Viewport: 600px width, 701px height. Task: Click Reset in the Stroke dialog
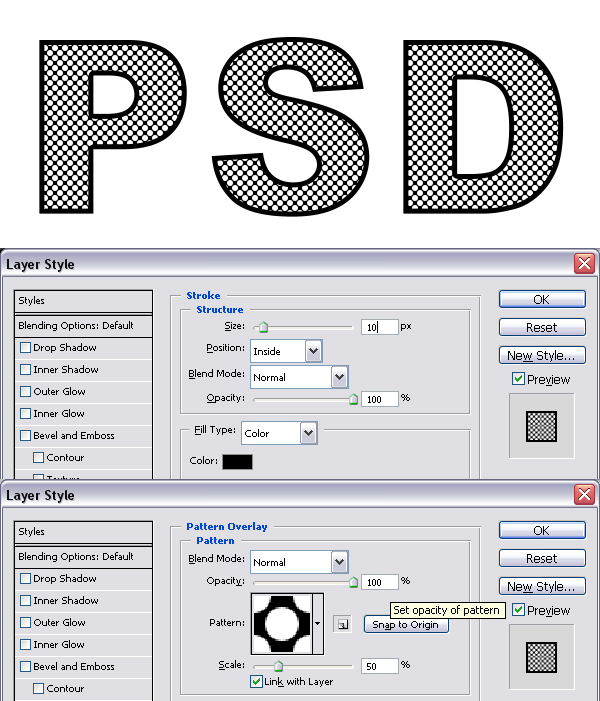pos(542,327)
